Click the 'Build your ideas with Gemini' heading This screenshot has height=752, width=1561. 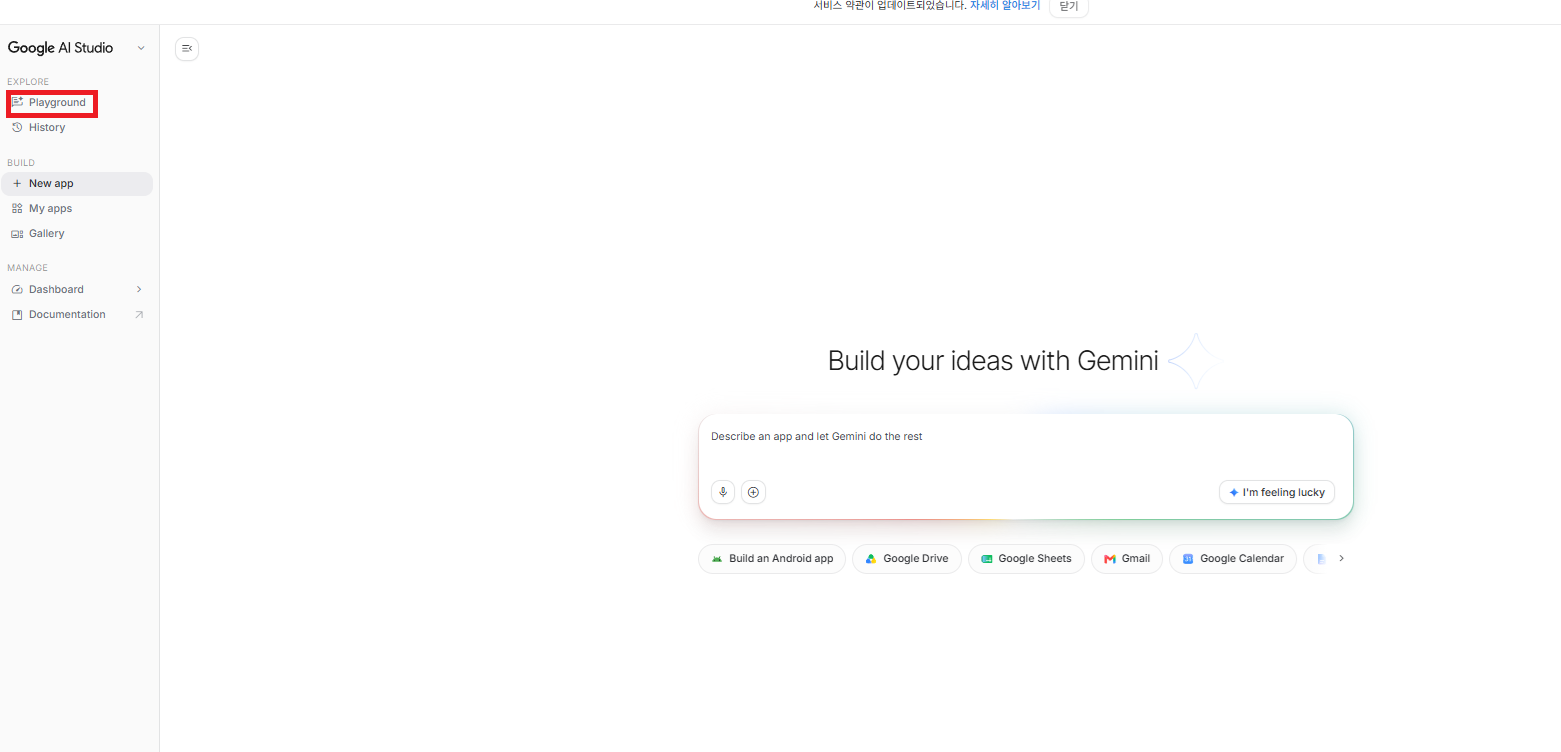pos(993,361)
